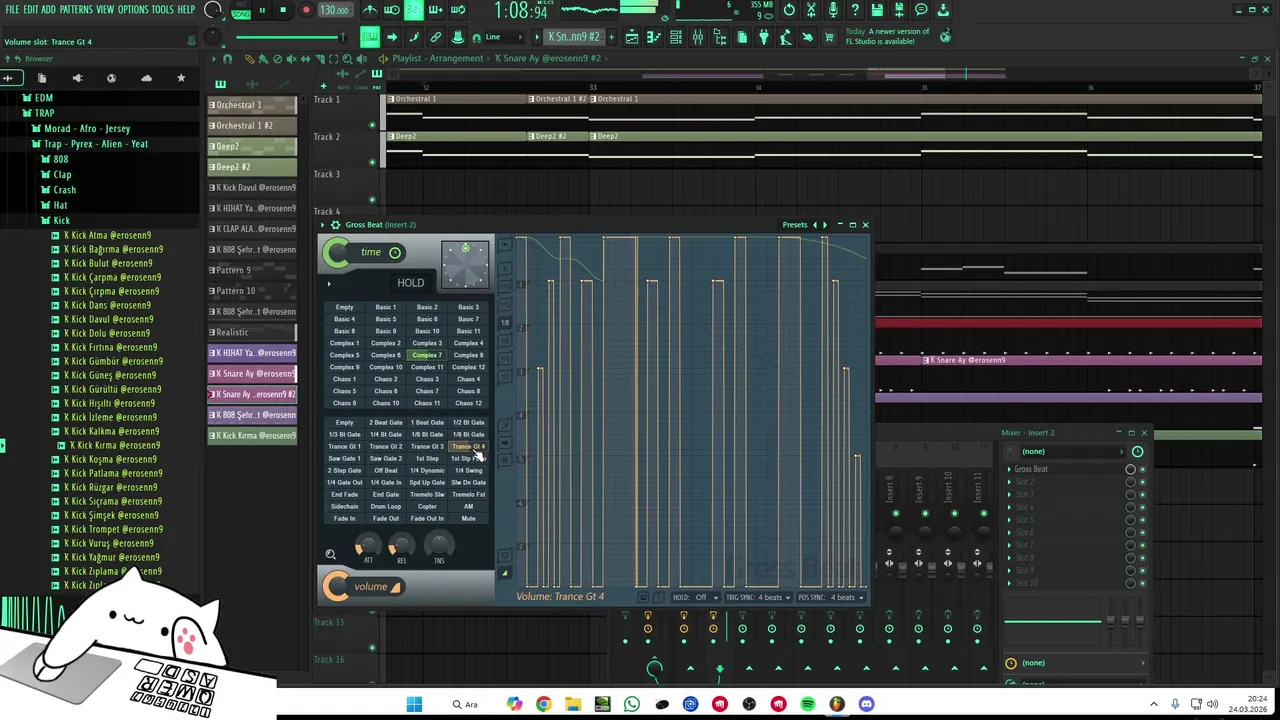The image size is (1280, 720).
Task: Open the EDIT menu
Action: (x=30, y=10)
